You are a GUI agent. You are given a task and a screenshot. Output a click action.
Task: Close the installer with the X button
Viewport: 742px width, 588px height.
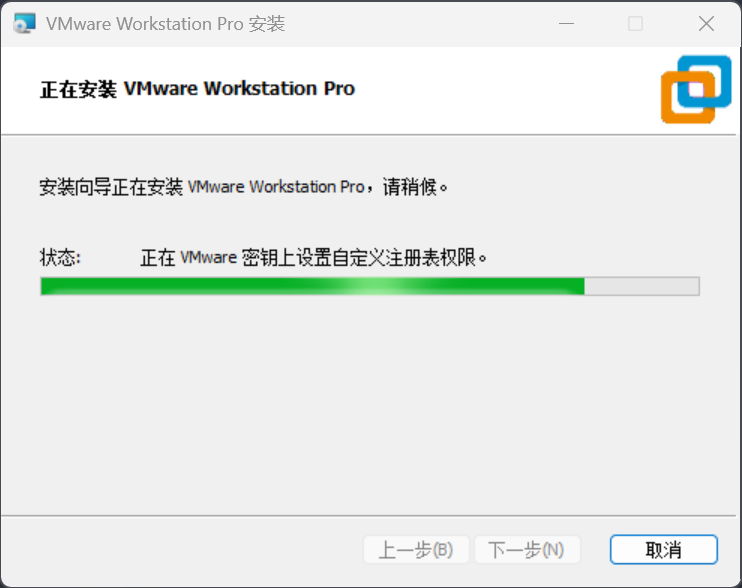(706, 23)
